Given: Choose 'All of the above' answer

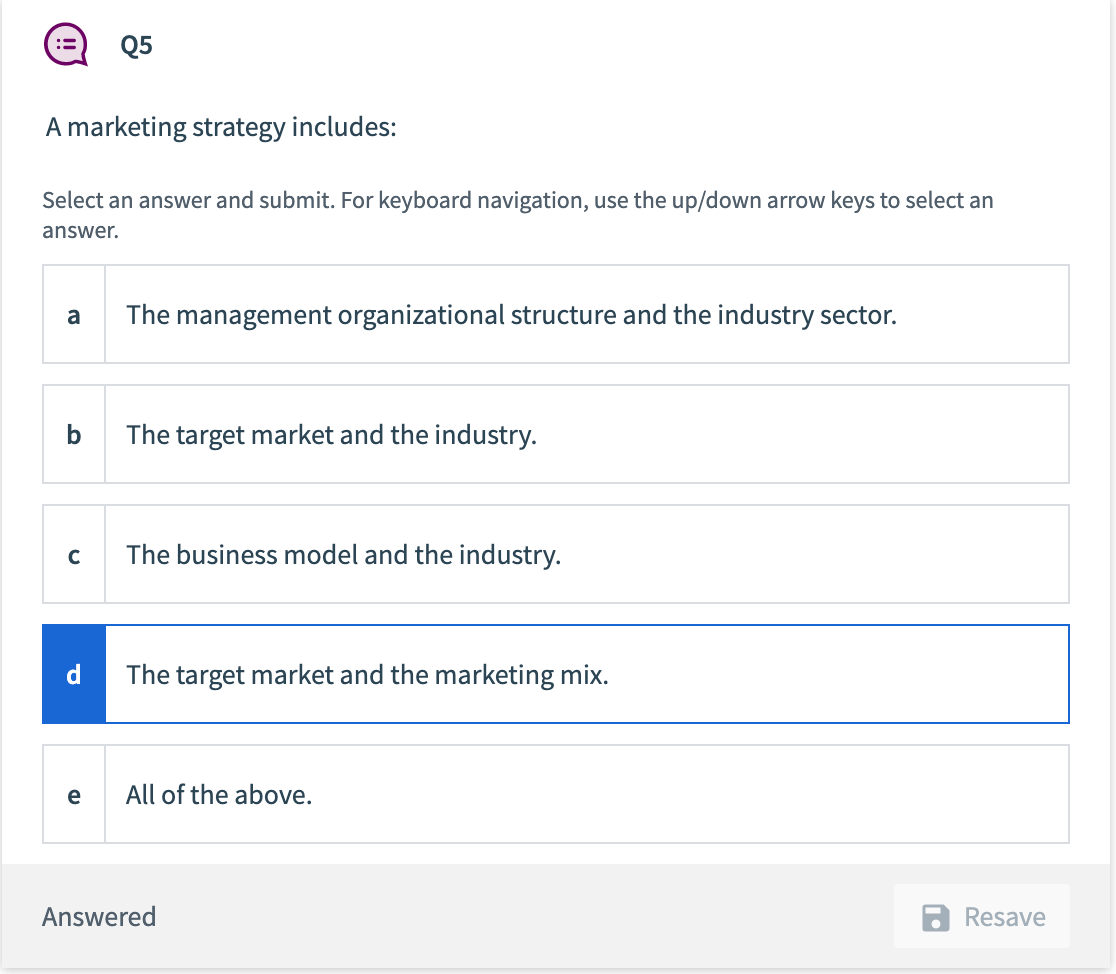Looking at the screenshot, I should tap(219, 794).
